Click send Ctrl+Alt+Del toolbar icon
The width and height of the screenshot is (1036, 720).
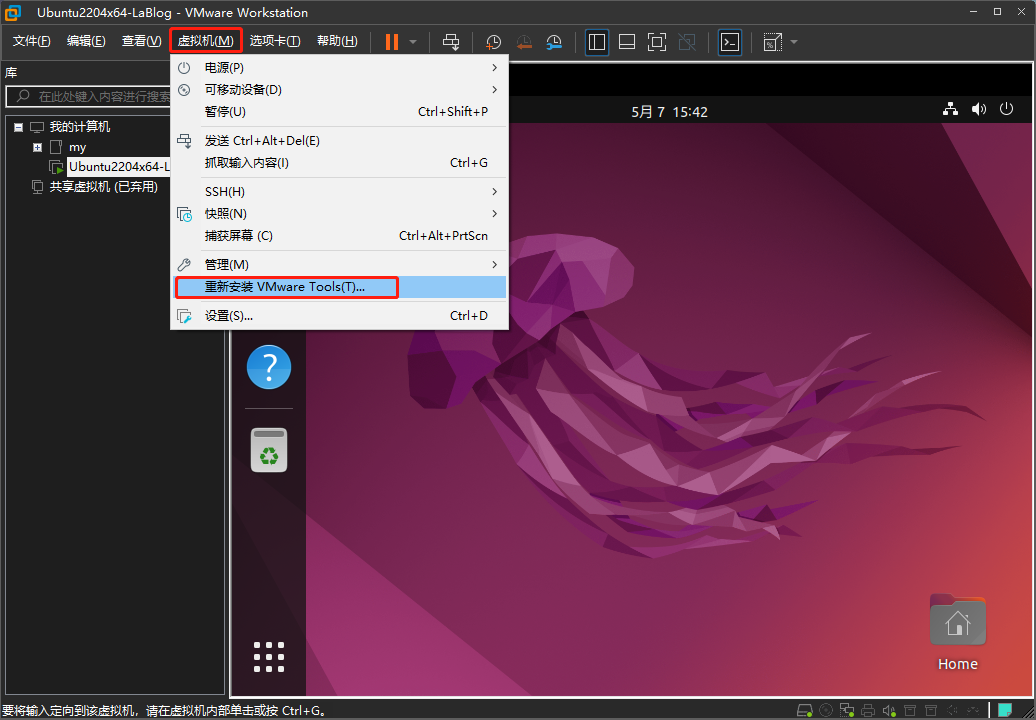[451, 42]
